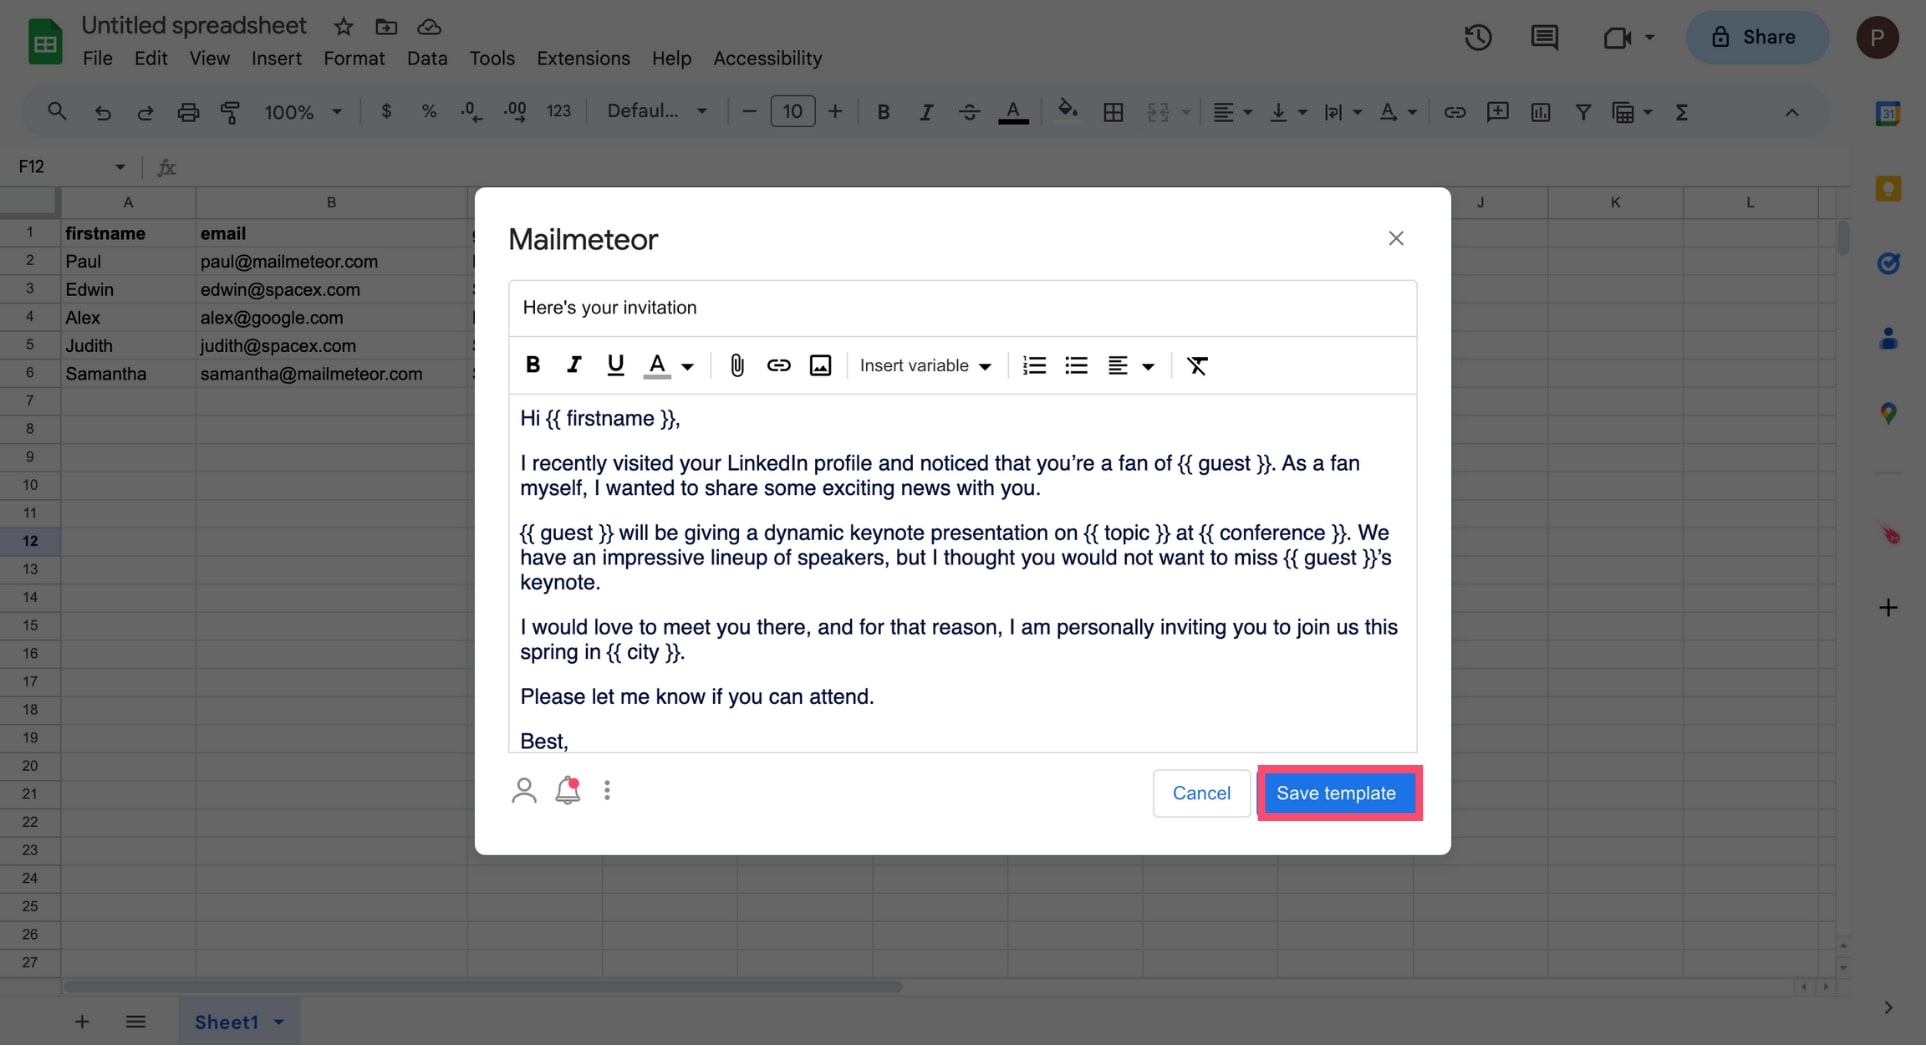
Task: Open the Insert variable dropdown
Action: point(925,366)
